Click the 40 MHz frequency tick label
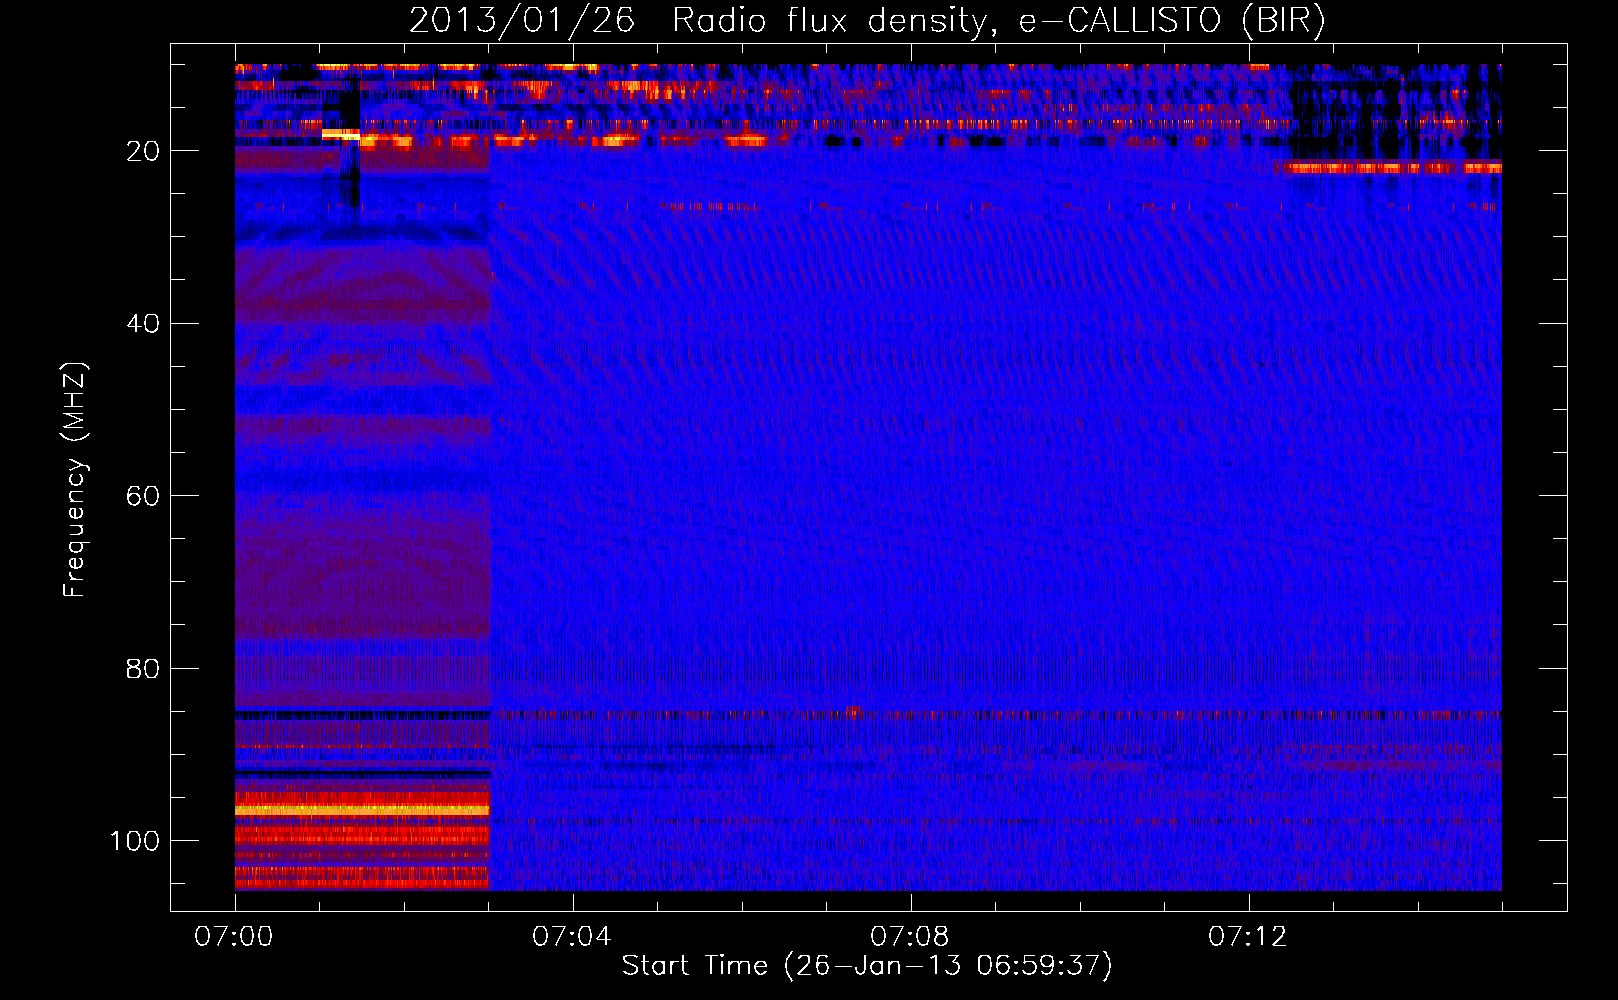 tap(143, 324)
